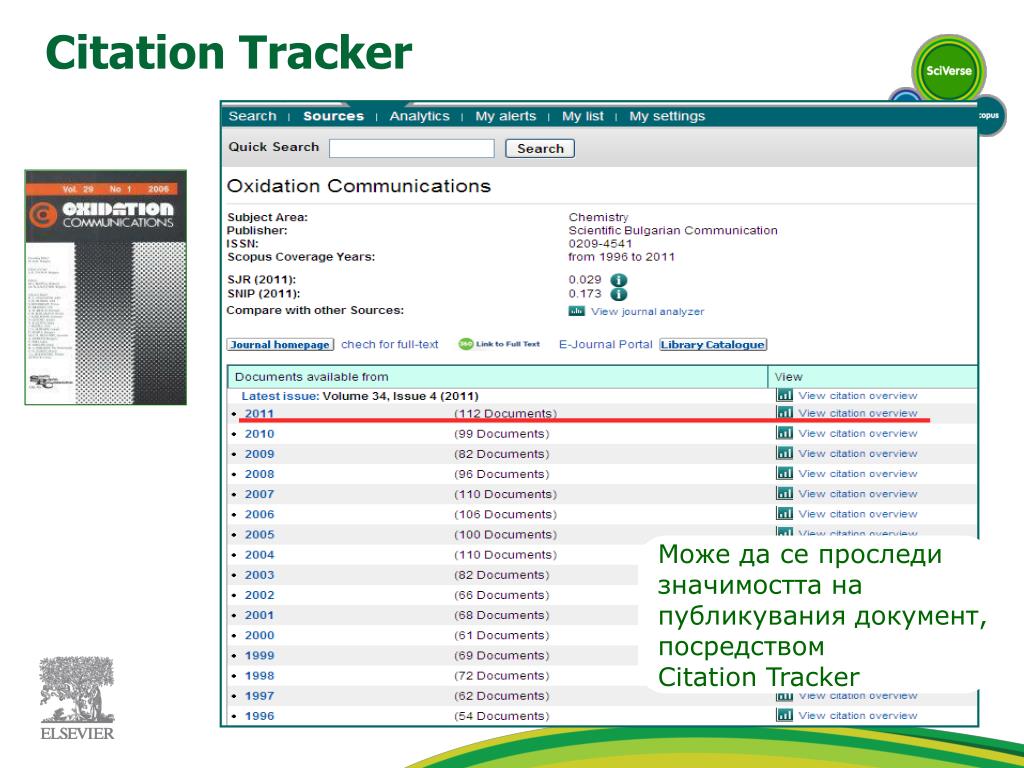
Task: Select 'Scientific Bulgarian Communication' publisher text
Action: [x=673, y=231]
